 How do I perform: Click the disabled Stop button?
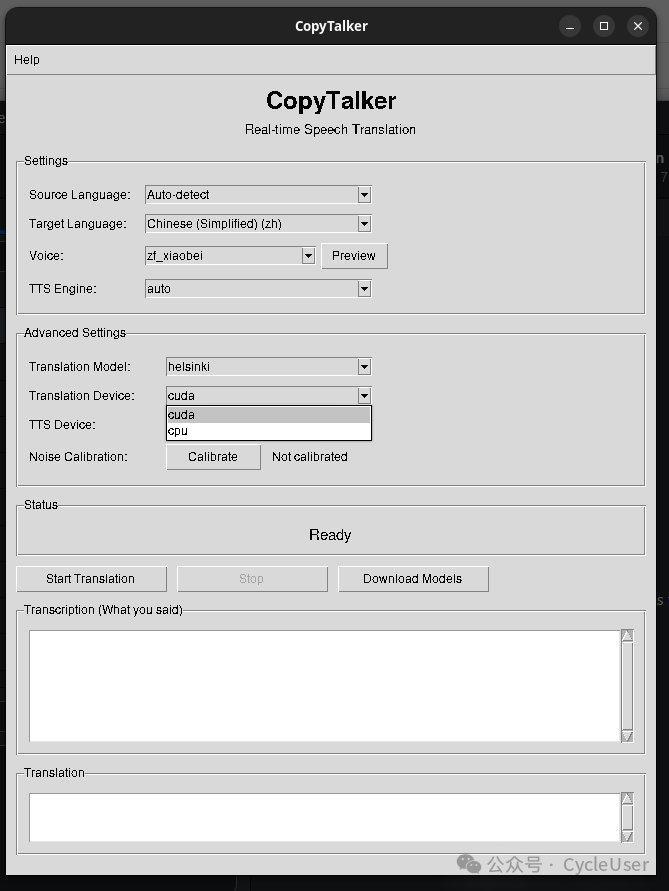[252, 579]
